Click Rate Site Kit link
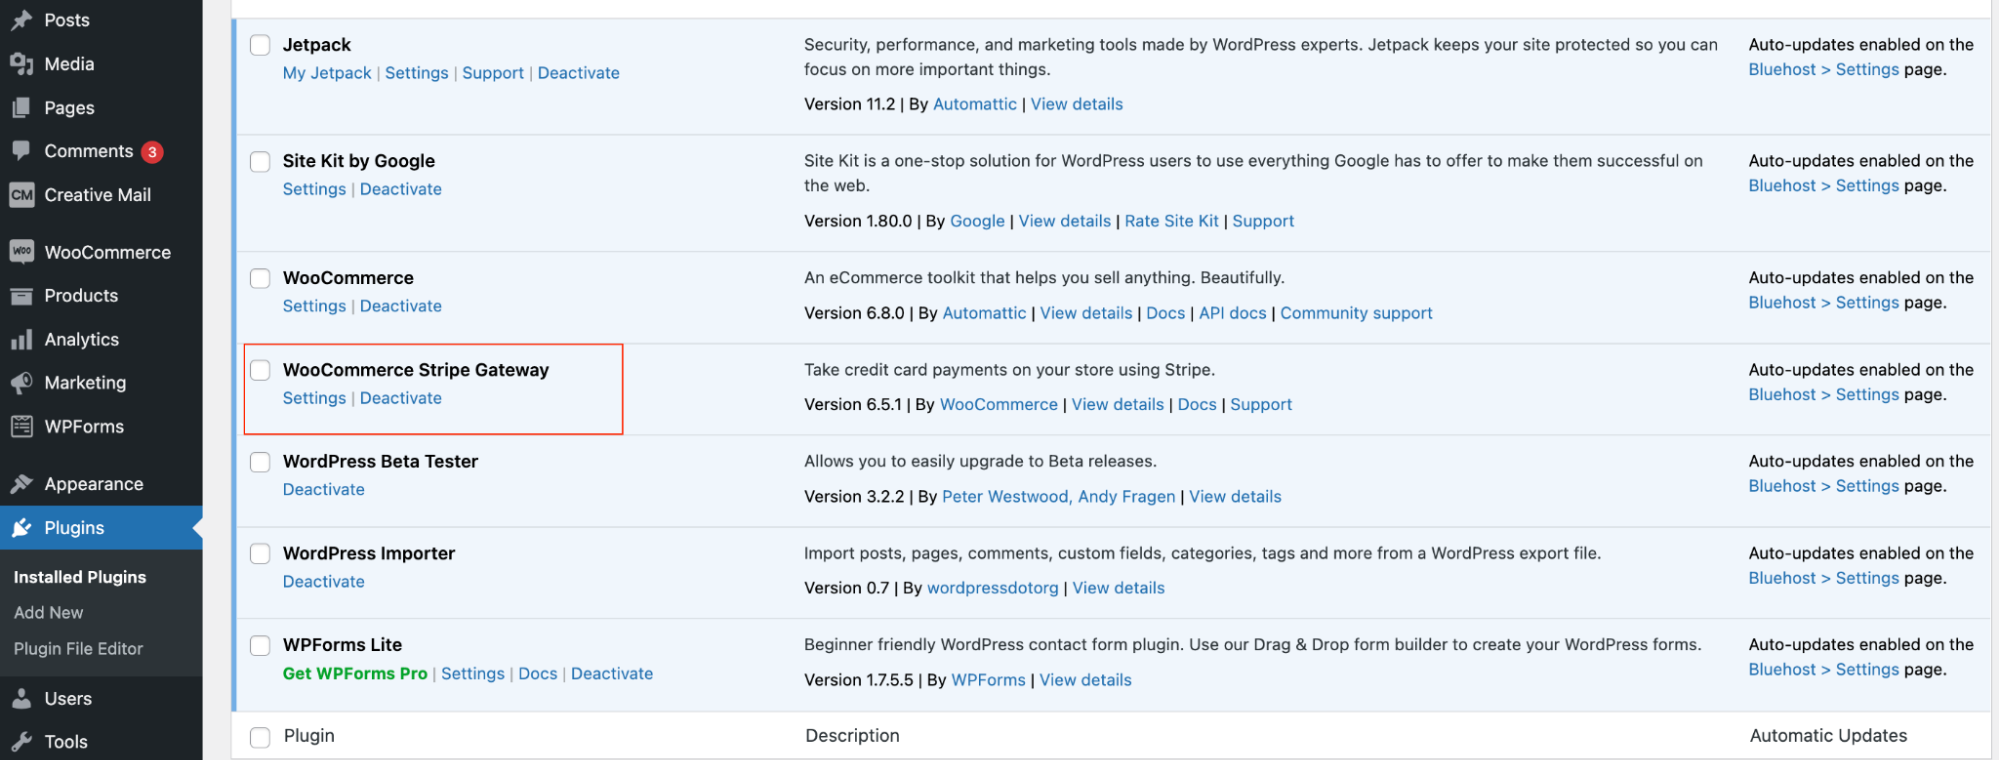The height and width of the screenshot is (761, 1999). pos(1172,221)
